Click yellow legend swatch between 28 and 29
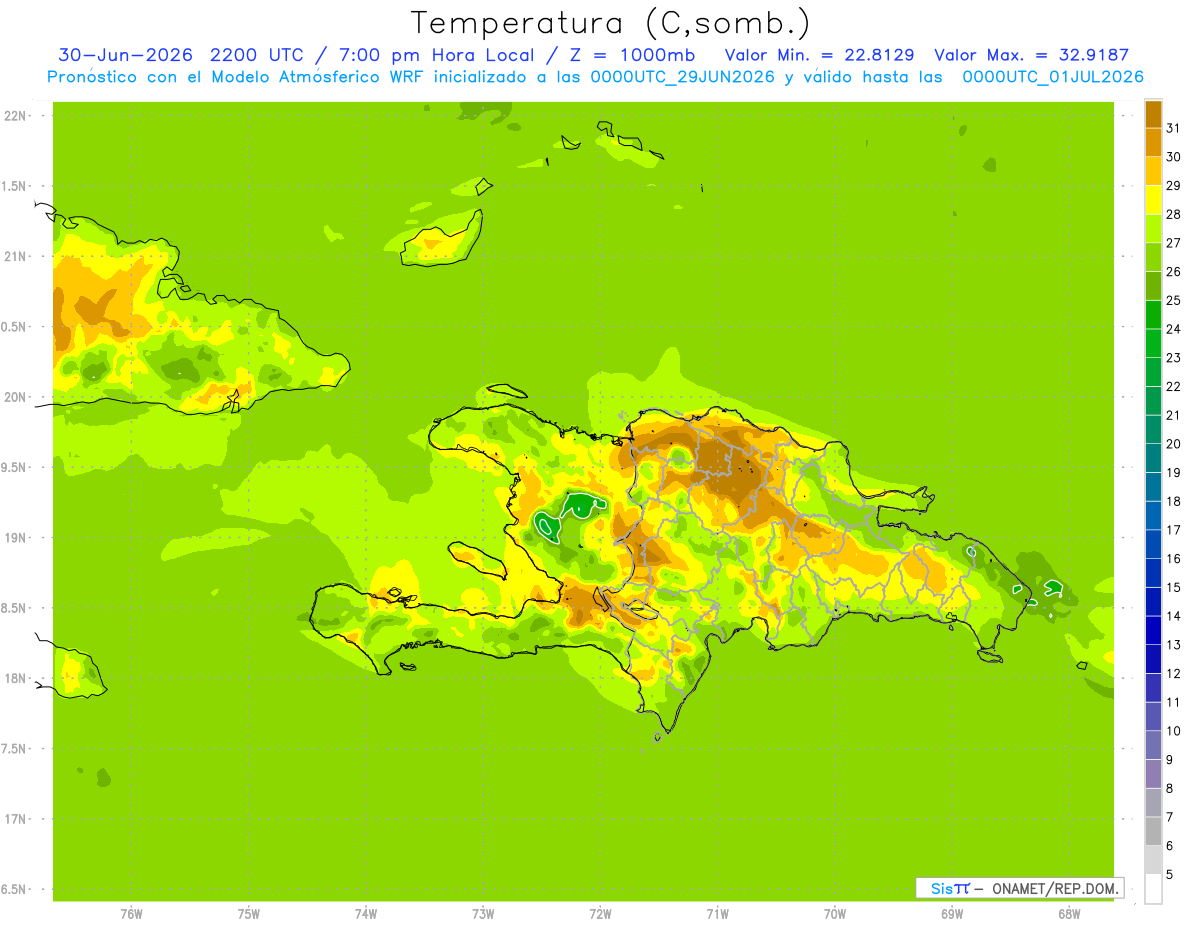 (x=1153, y=200)
